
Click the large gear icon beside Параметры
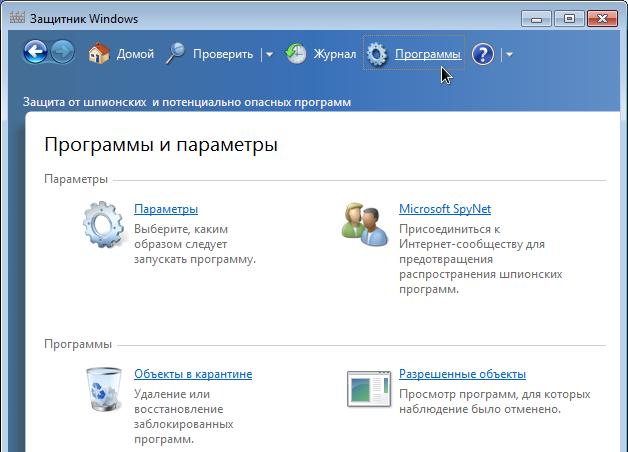point(103,224)
